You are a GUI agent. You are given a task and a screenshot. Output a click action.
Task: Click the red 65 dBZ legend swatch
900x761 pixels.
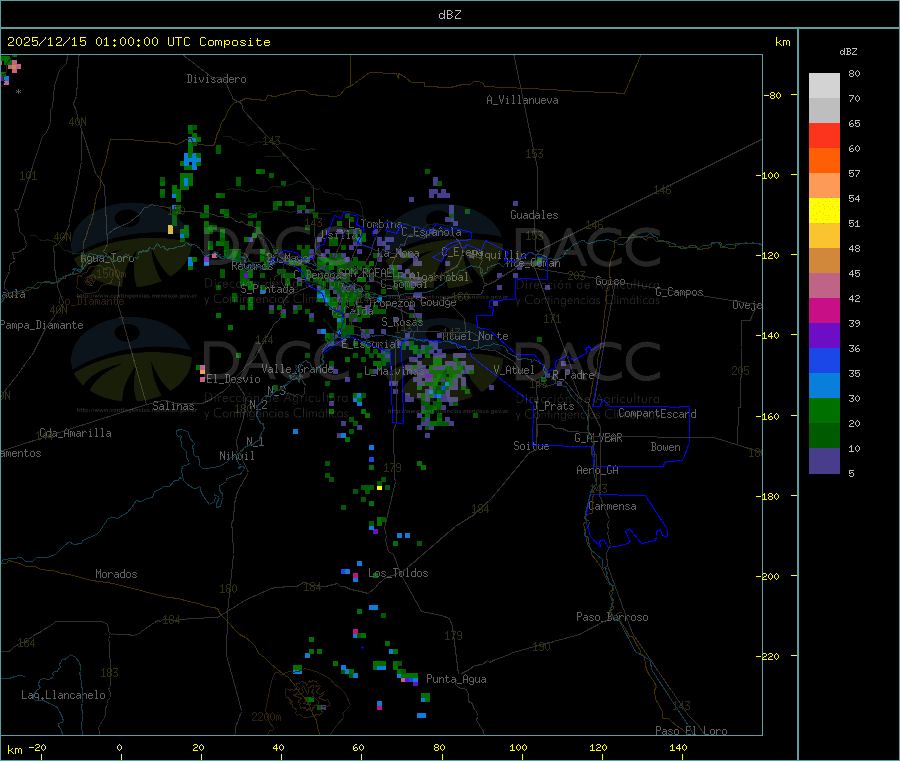click(x=824, y=135)
